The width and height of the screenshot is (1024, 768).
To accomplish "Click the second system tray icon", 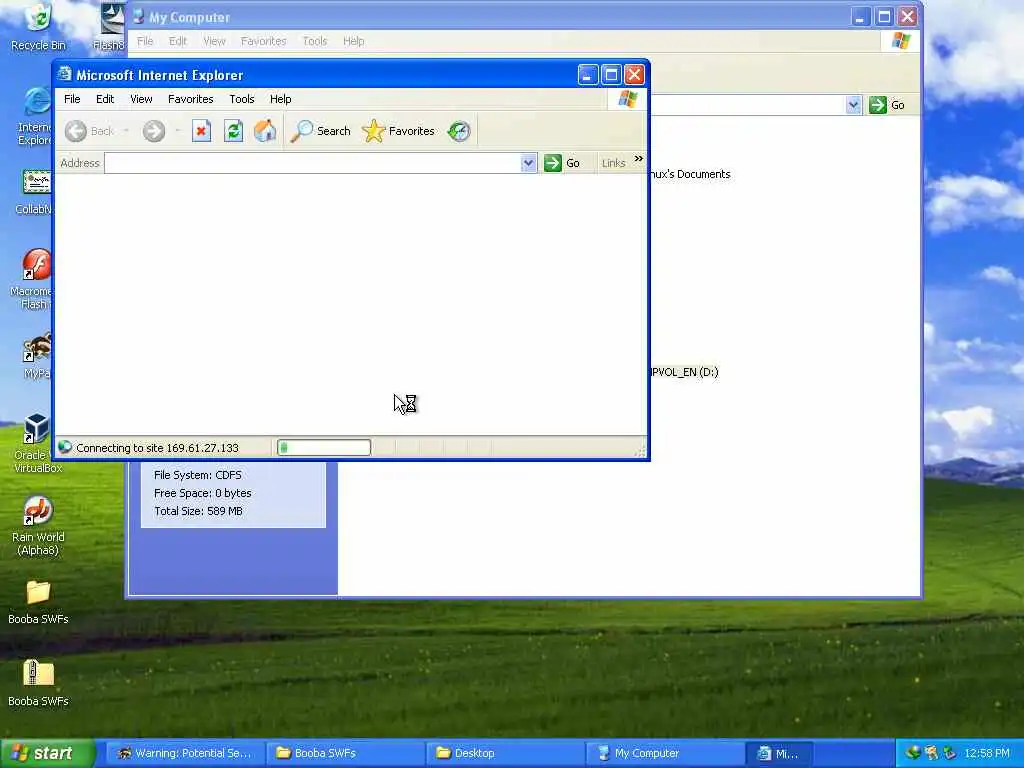I will pos(931,753).
